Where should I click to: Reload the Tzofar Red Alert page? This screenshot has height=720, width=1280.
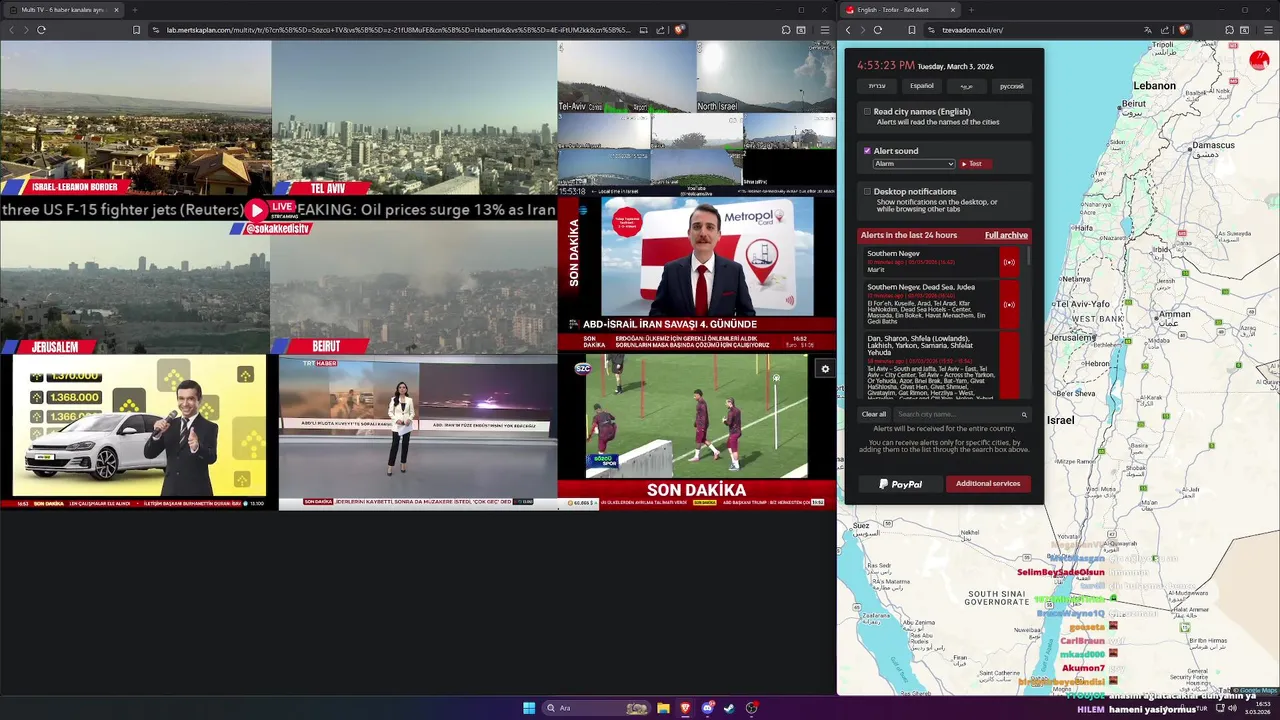tap(877, 30)
